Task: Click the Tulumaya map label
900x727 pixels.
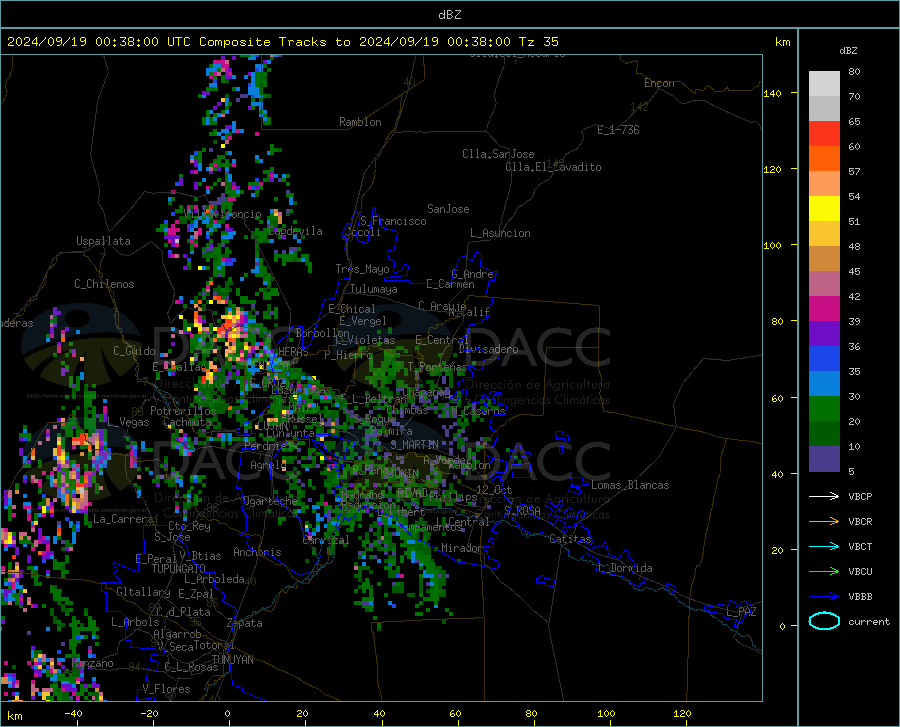Action: 374,289
